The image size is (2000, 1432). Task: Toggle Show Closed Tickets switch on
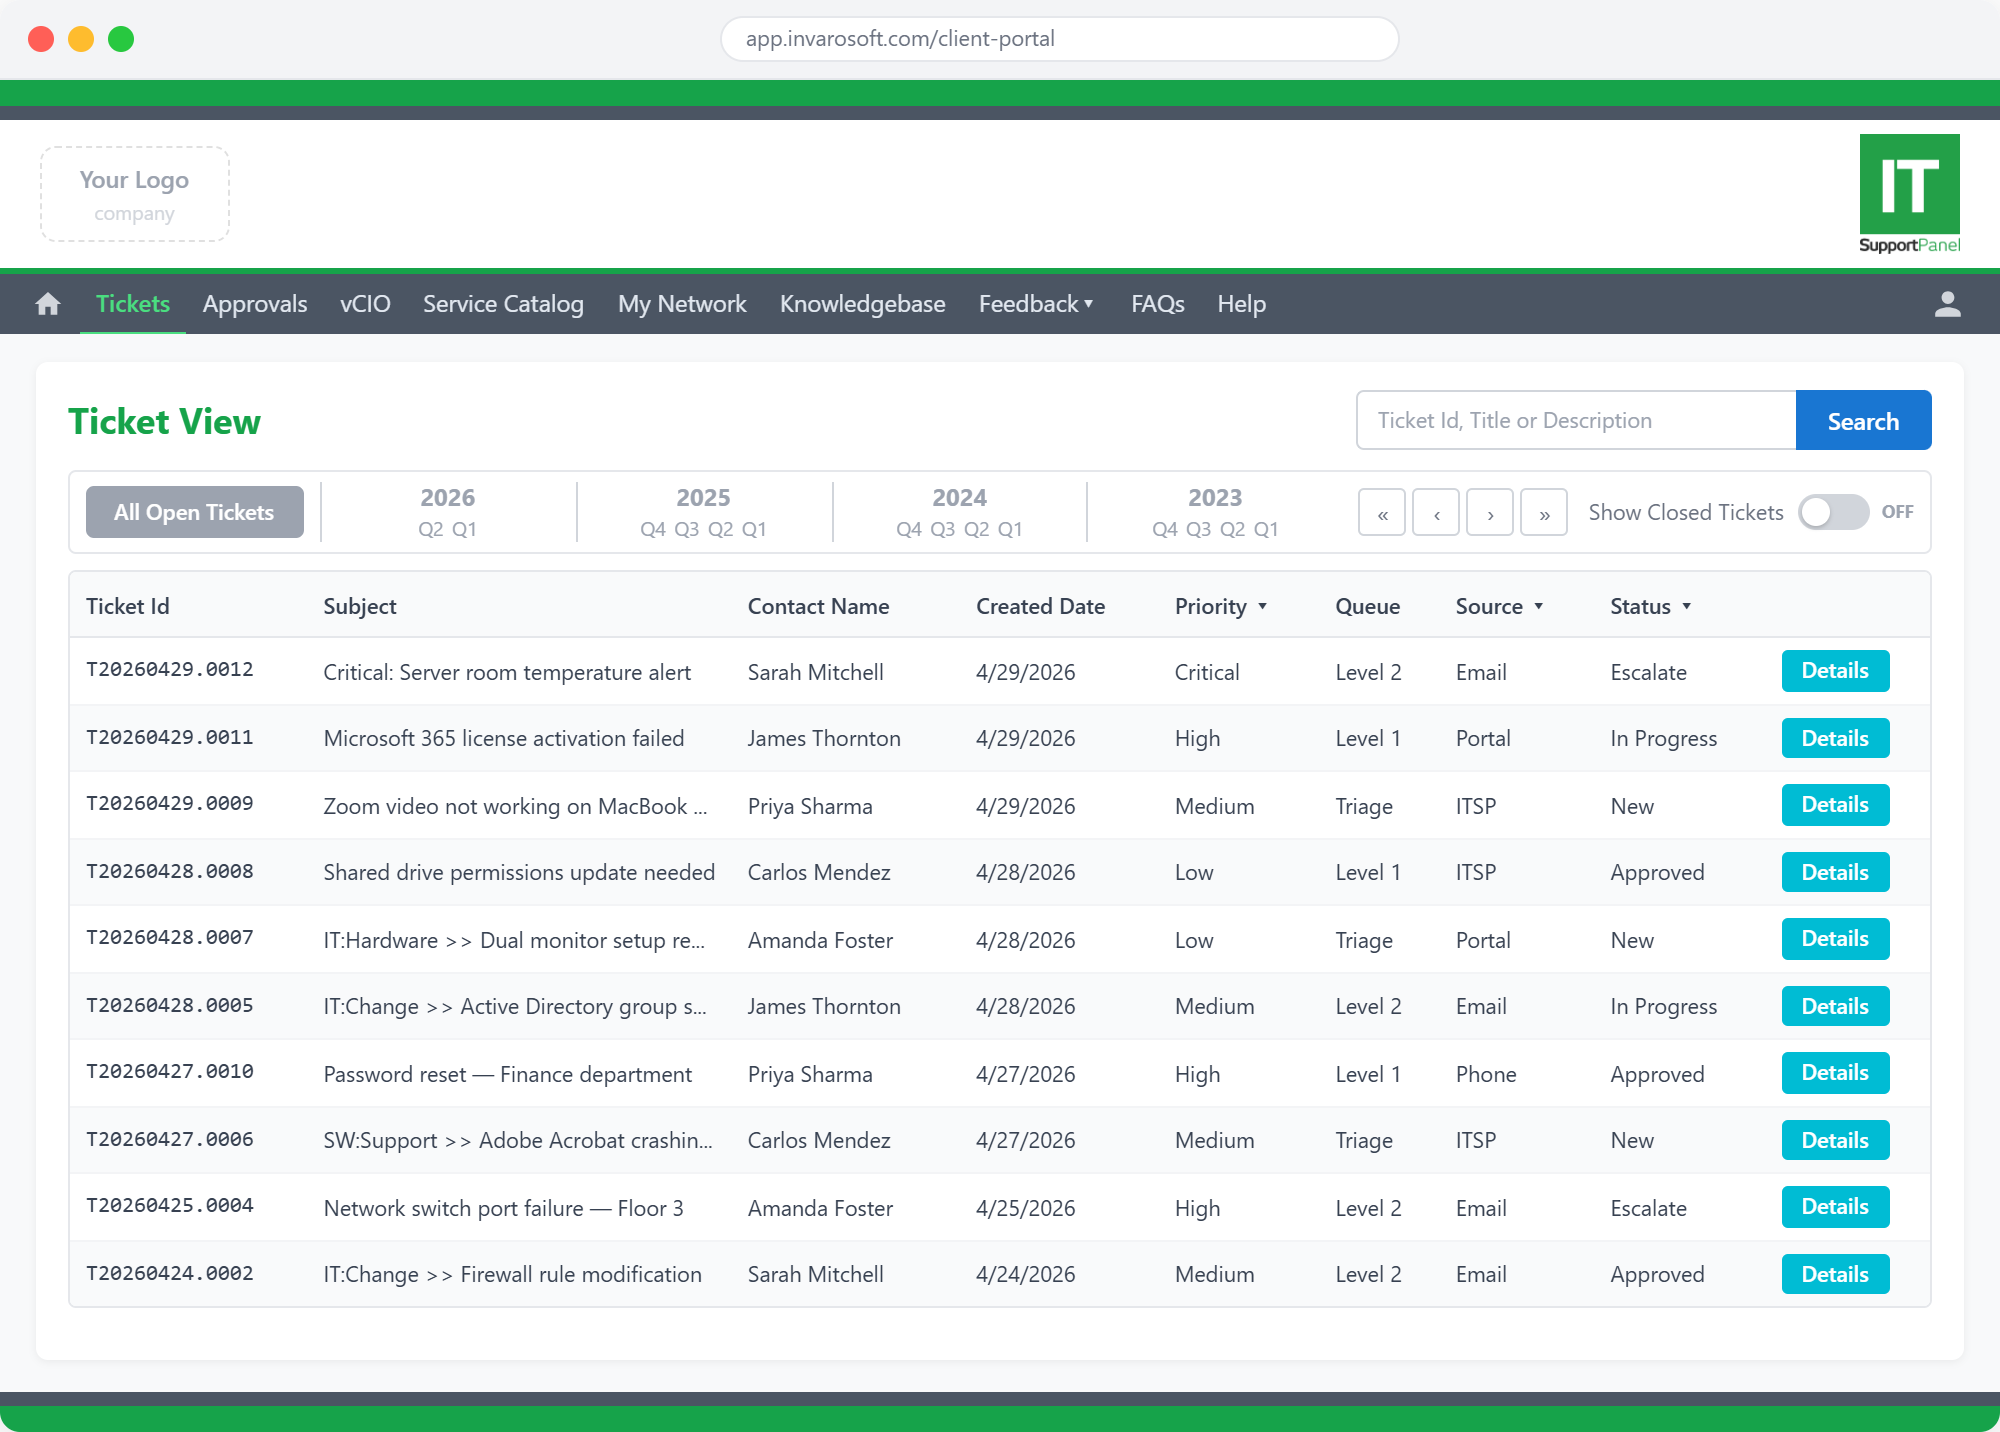click(1833, 512)
